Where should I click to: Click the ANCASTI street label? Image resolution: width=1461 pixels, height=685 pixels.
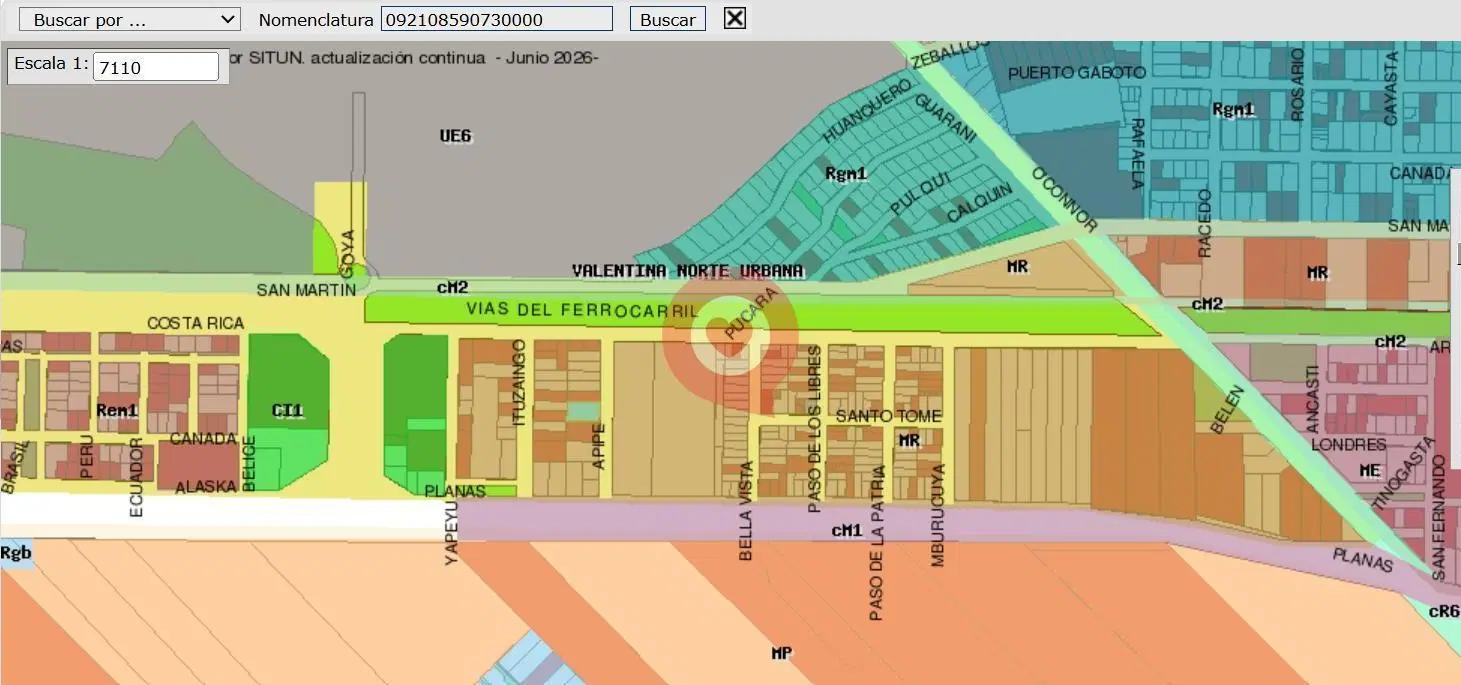tap(1313, 397)
